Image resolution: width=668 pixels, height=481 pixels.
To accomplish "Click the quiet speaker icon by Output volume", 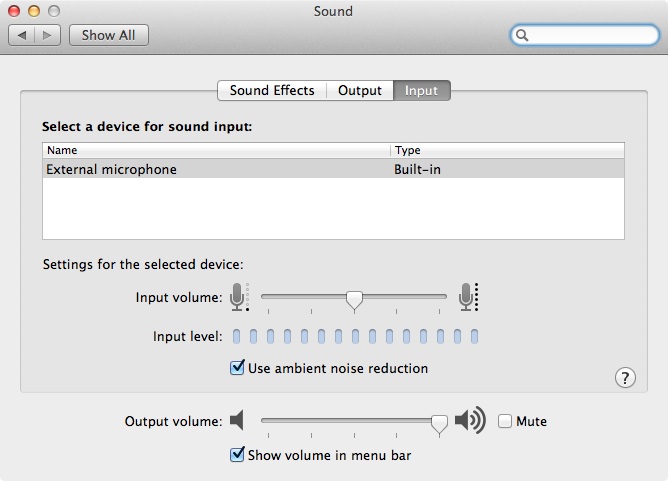I will tap(237, 421).
